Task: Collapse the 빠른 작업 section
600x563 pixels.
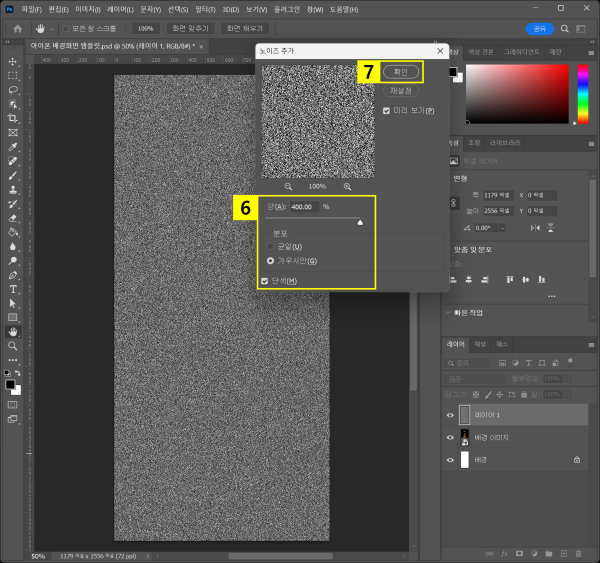Action: click(448, 311)
